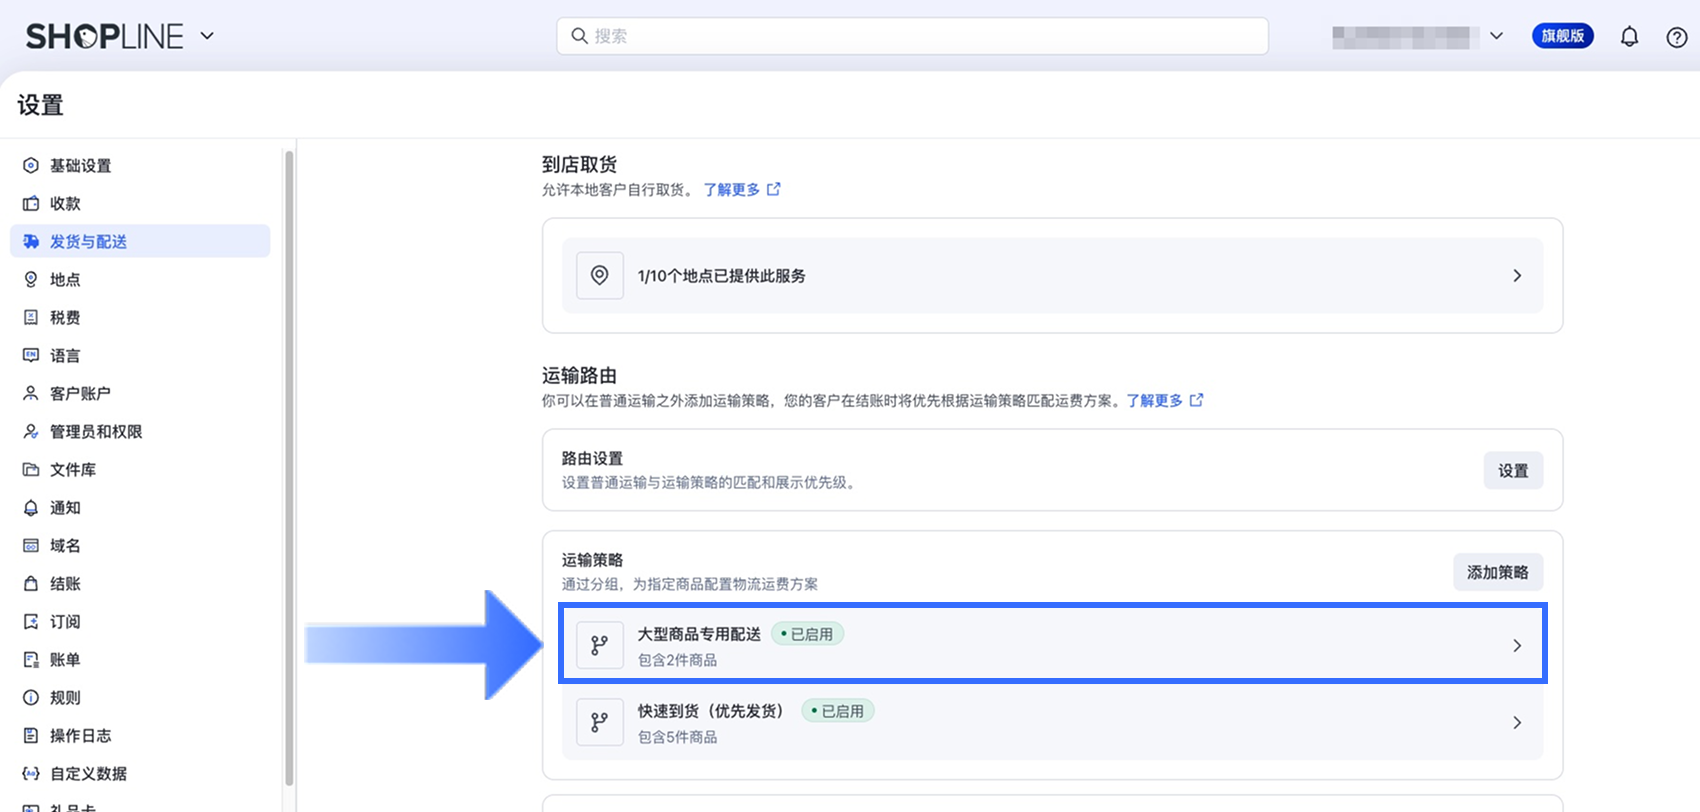Click the 基础设置 gear icon in sidebar

coord(31,166)
